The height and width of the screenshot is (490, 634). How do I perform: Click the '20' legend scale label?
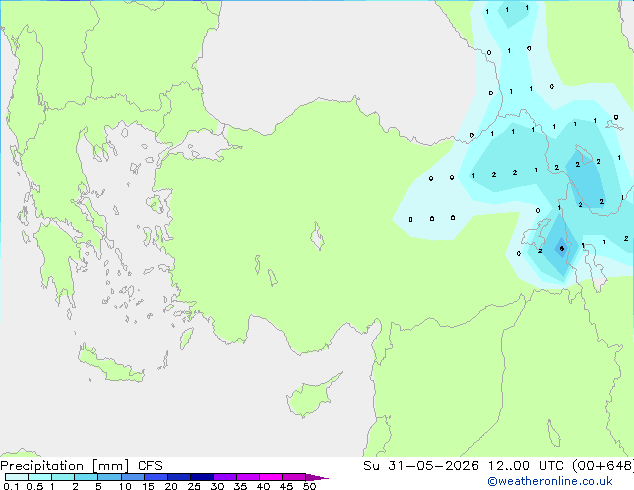(x=171, y=486)
